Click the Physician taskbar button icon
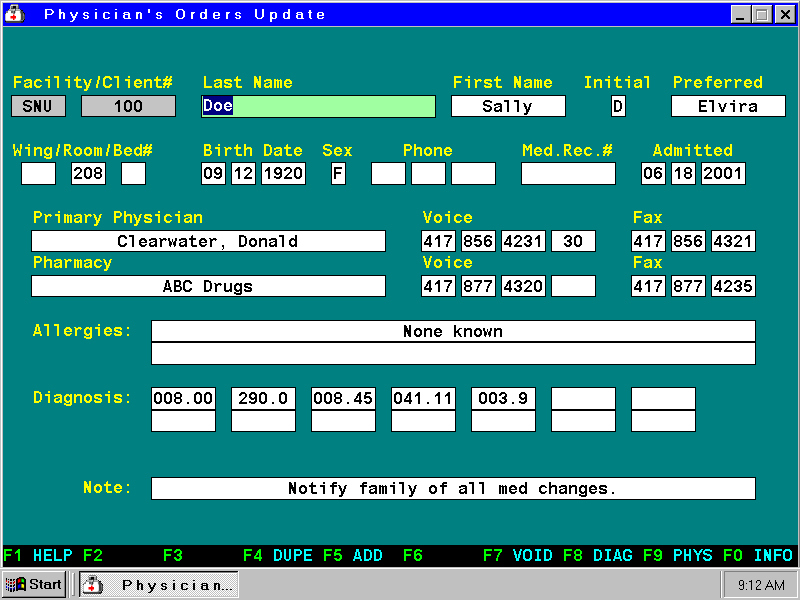Image resolution: width=800 pixels, height=600 pixels. coord(93,585)
